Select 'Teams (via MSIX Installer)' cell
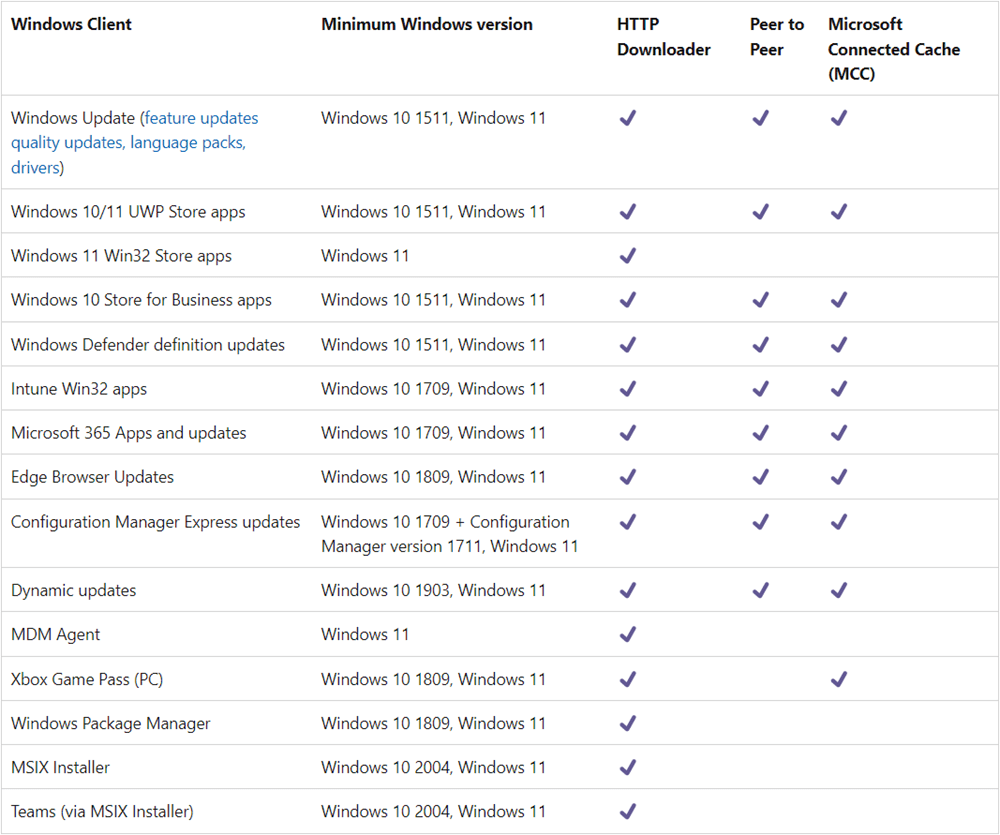The width and height of the screenshot is (1000, 835). click(x=102, y=811)
